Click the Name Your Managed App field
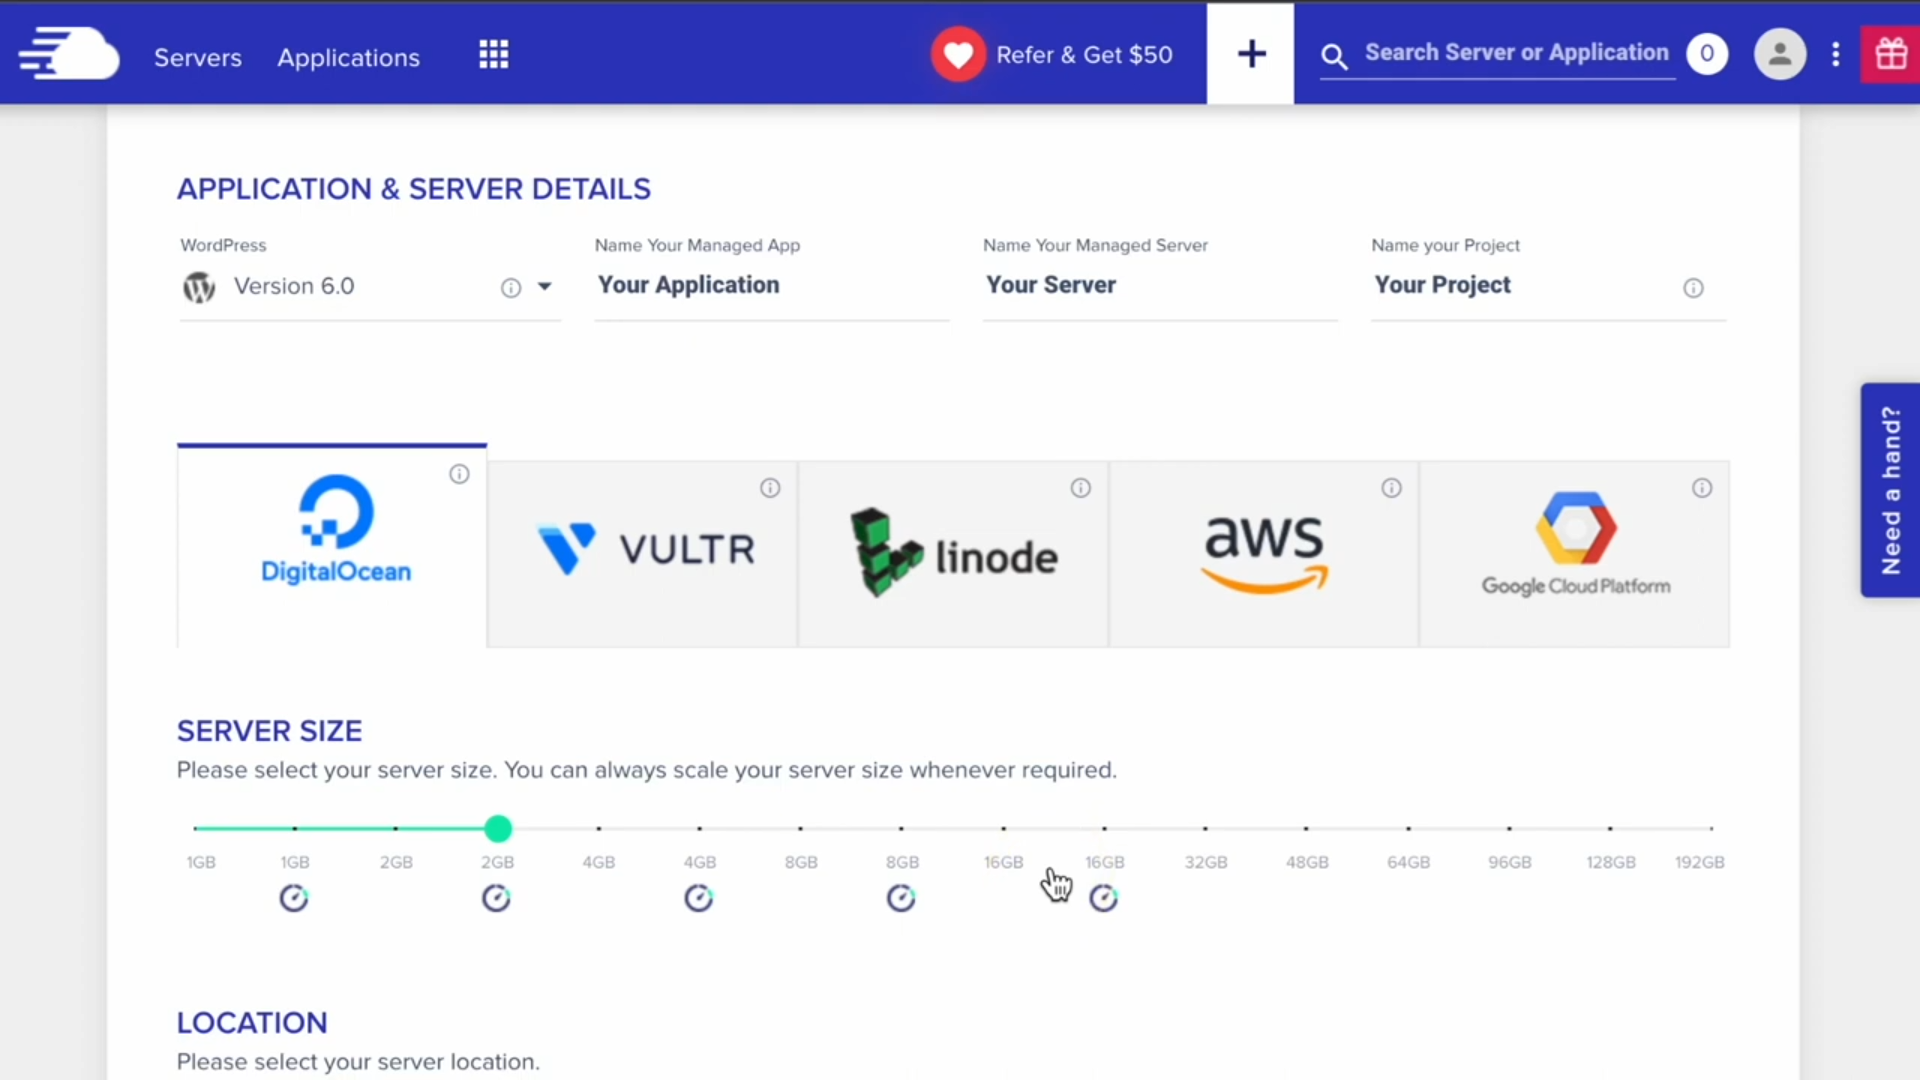1920x1080 pixels. coord(772,285)
